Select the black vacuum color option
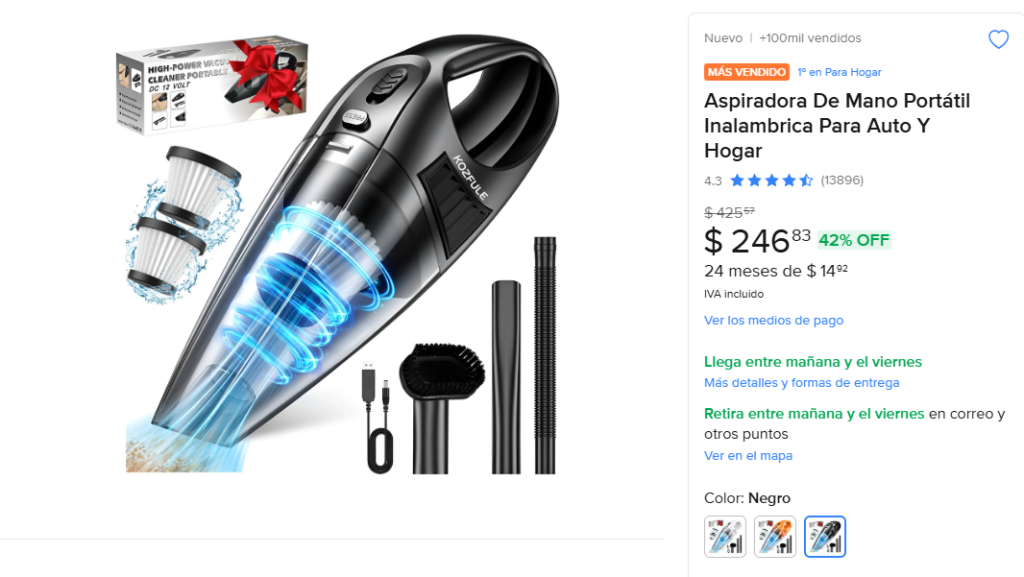Viewport: 1024px width, 577px height. tap(825, 537)
